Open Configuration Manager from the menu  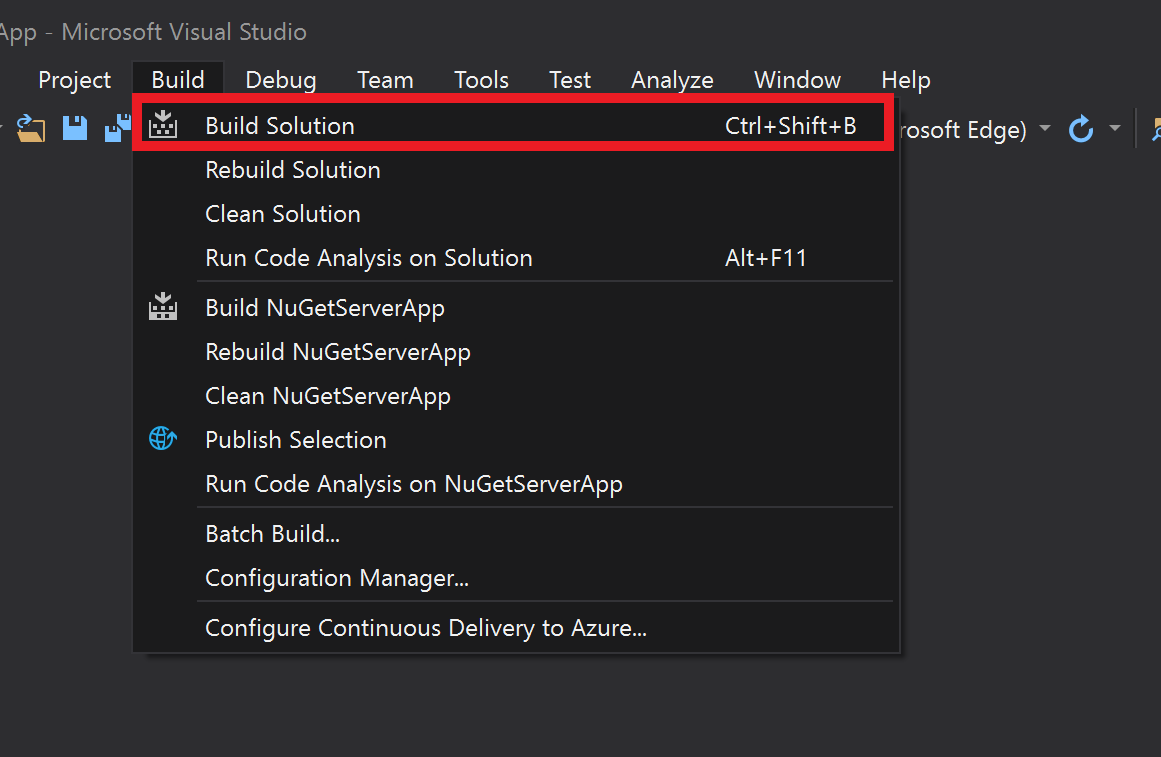tap(515, 578)
